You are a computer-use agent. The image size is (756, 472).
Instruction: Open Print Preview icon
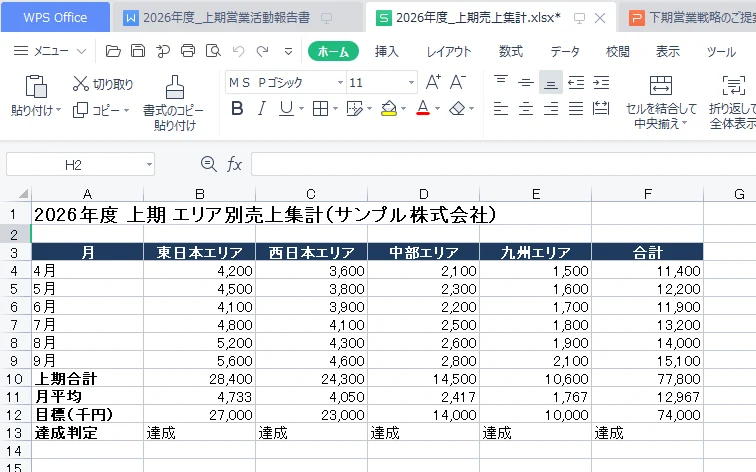213,51
